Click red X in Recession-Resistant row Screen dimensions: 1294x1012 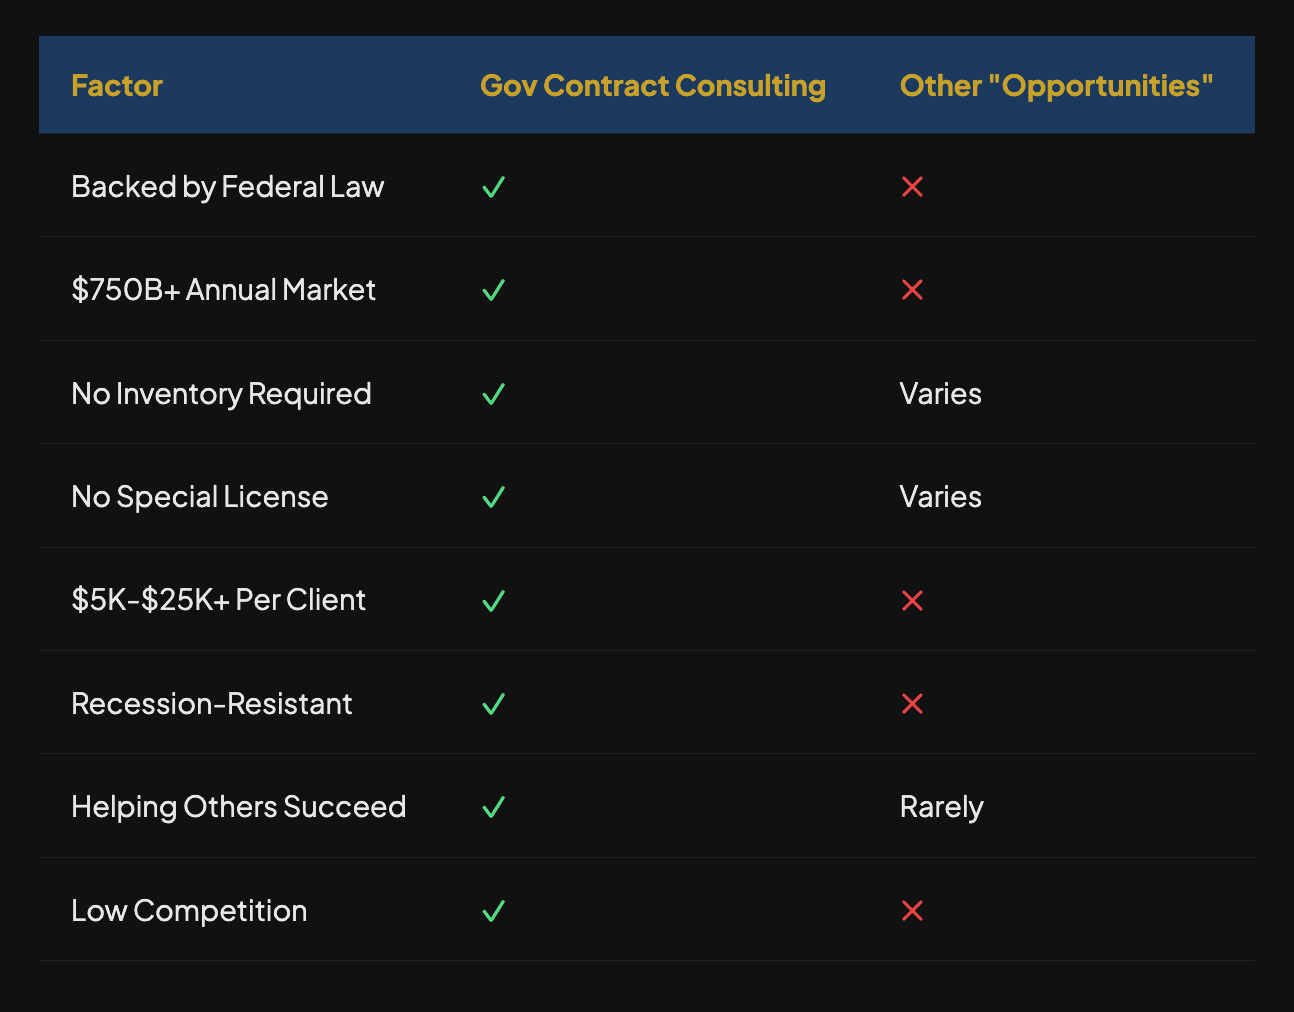pyautogui.click(x=912, y=704)
